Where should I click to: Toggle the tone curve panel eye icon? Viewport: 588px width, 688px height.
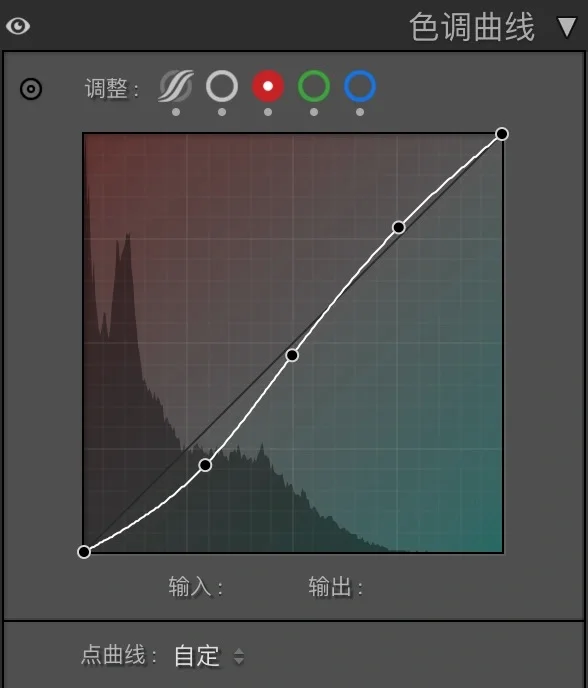18,26
